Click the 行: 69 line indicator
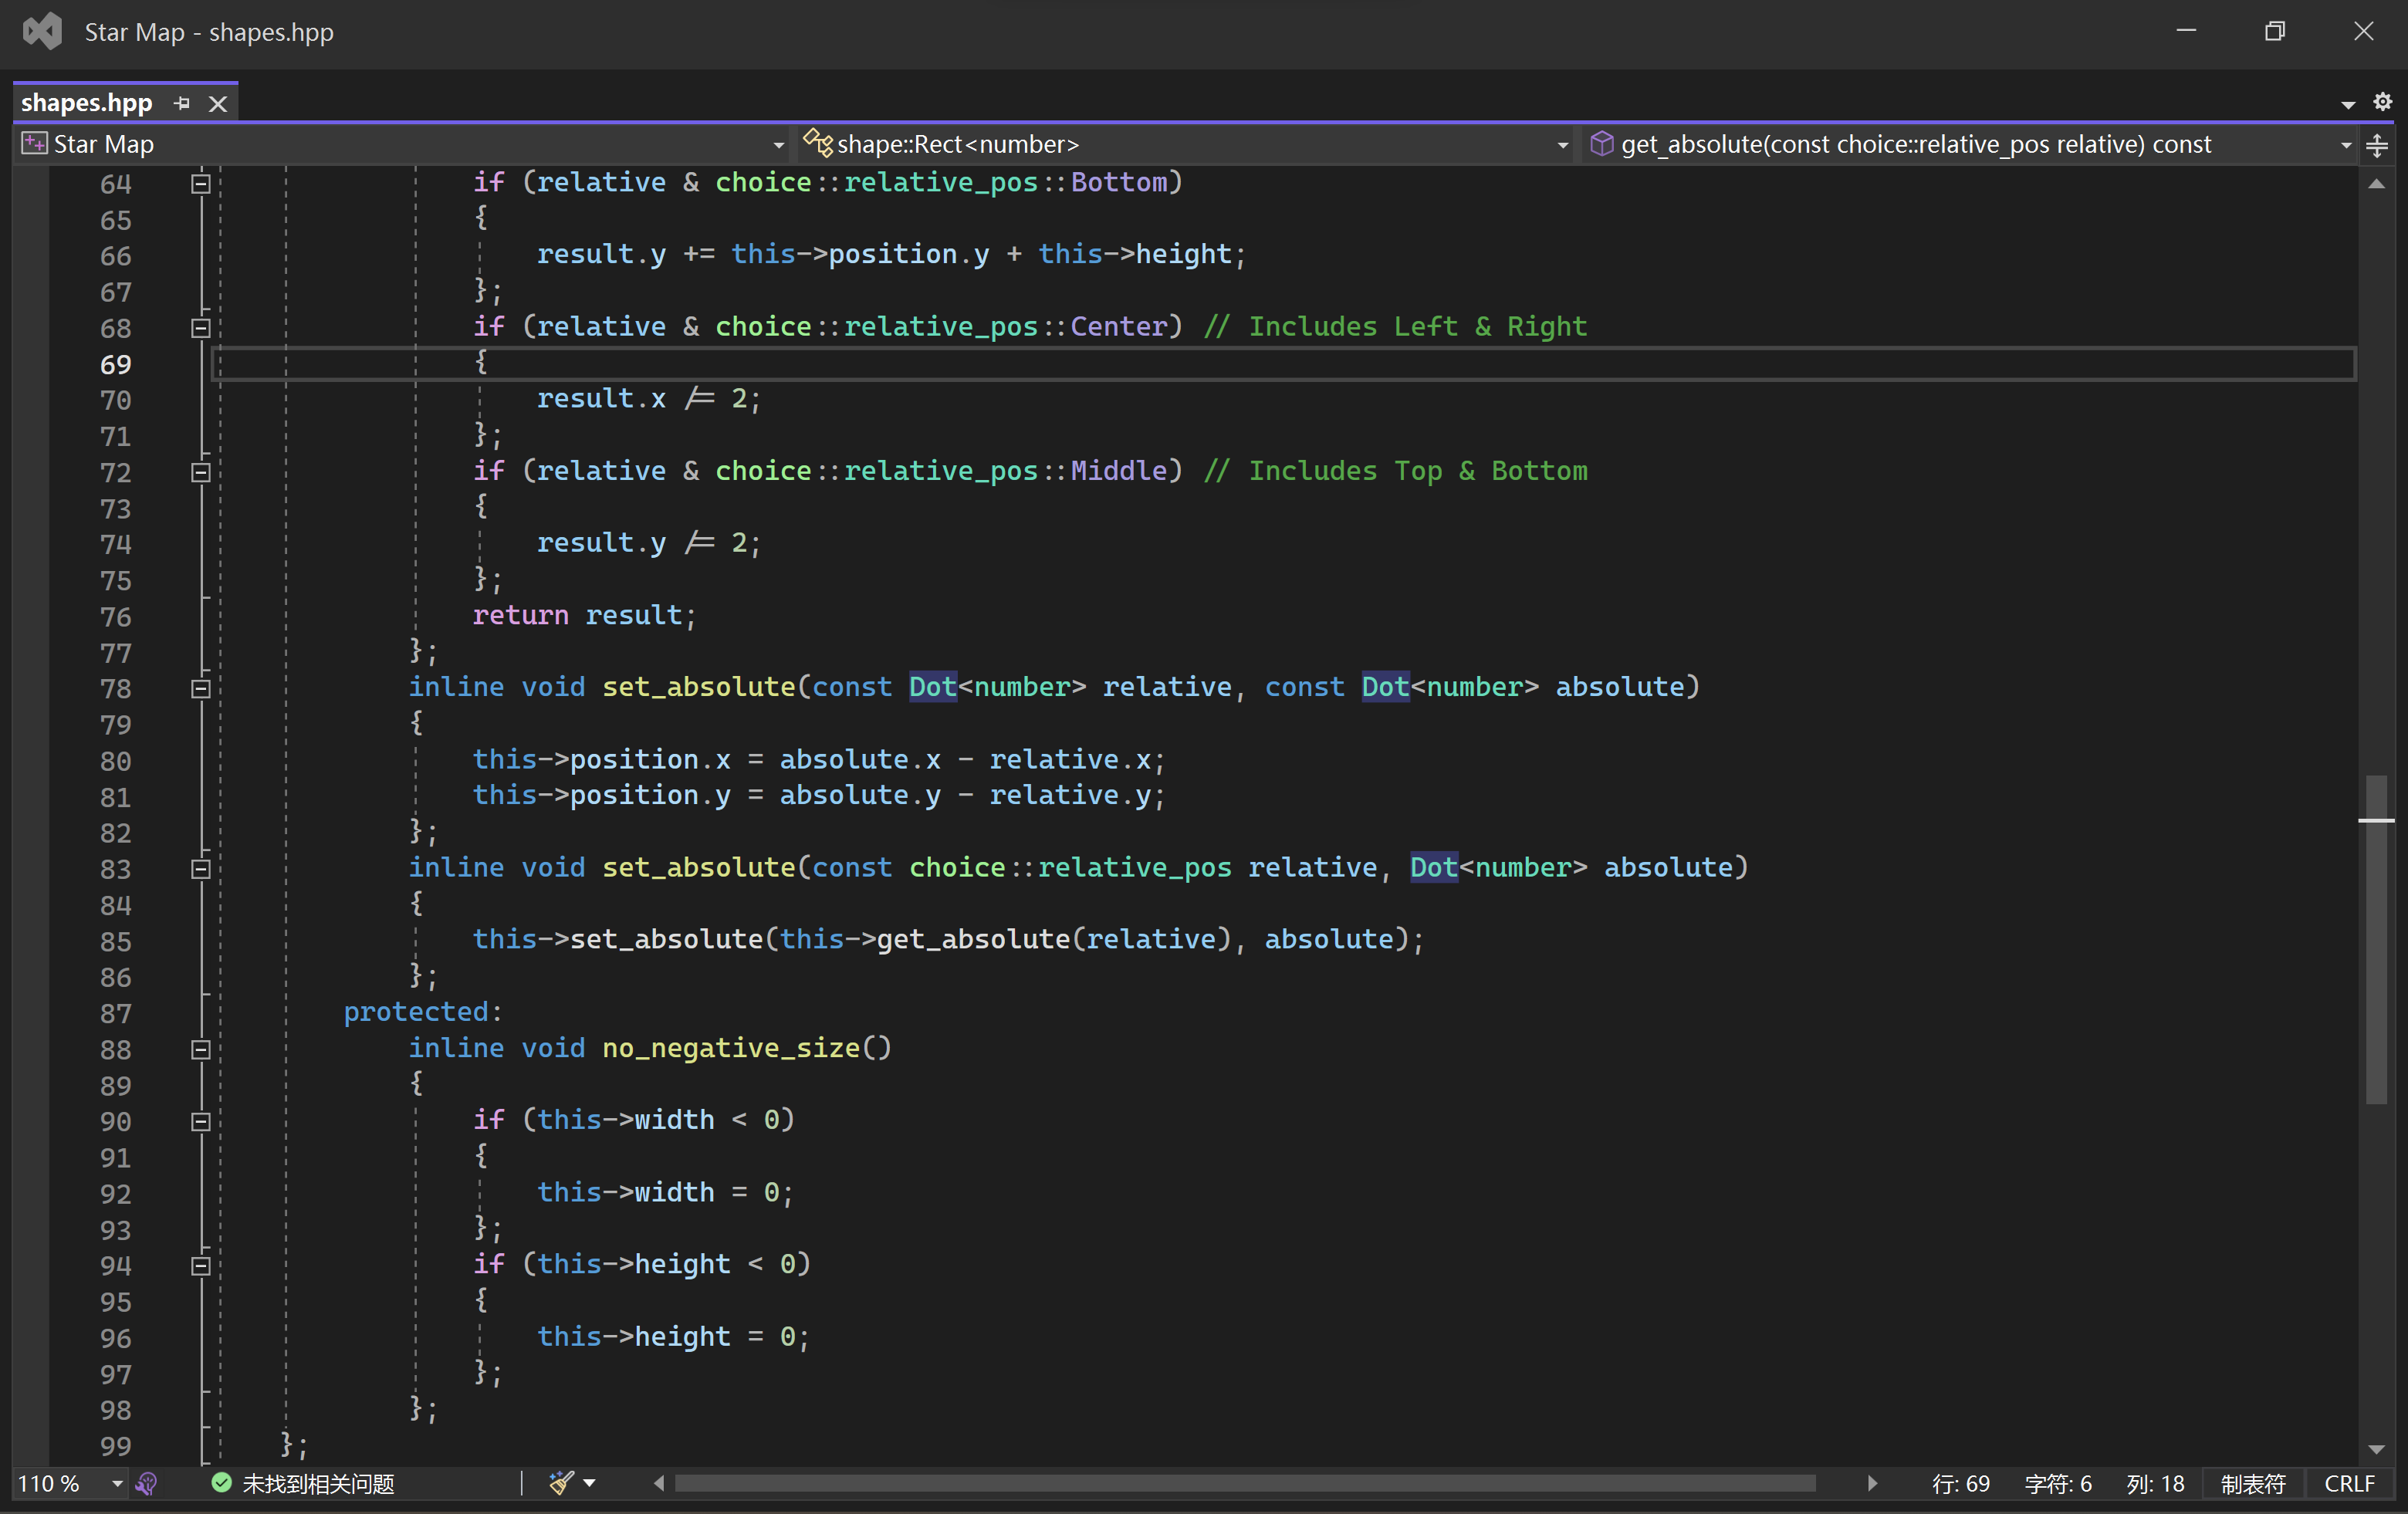Viewport: 2408px width, 1514px height. [1960, 1483]
